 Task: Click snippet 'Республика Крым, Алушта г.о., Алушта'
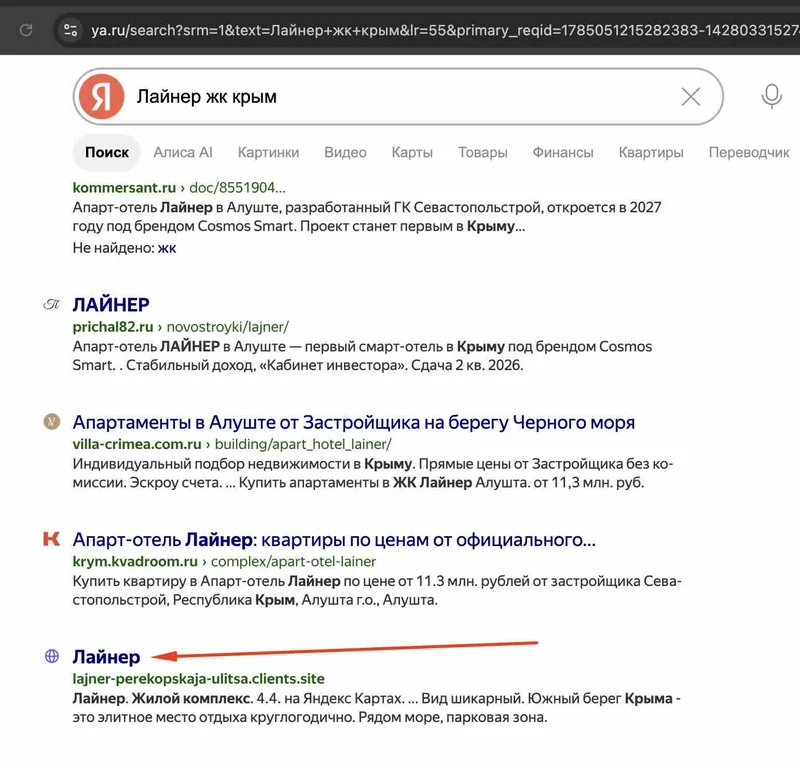pyautogui.click(x=305, y=600)
